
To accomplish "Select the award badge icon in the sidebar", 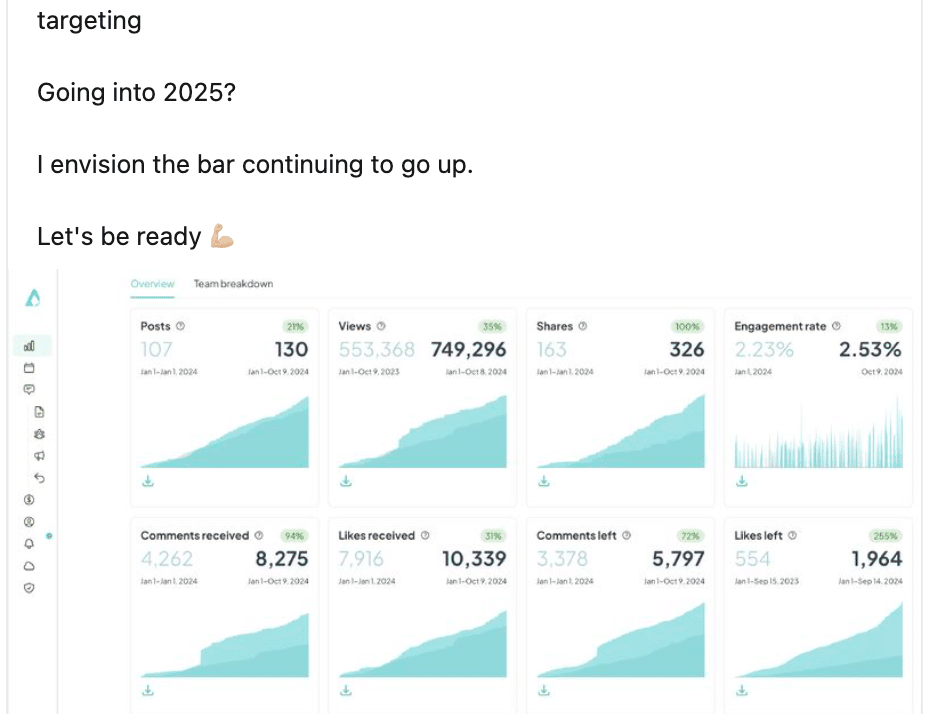I will (41, 434).
